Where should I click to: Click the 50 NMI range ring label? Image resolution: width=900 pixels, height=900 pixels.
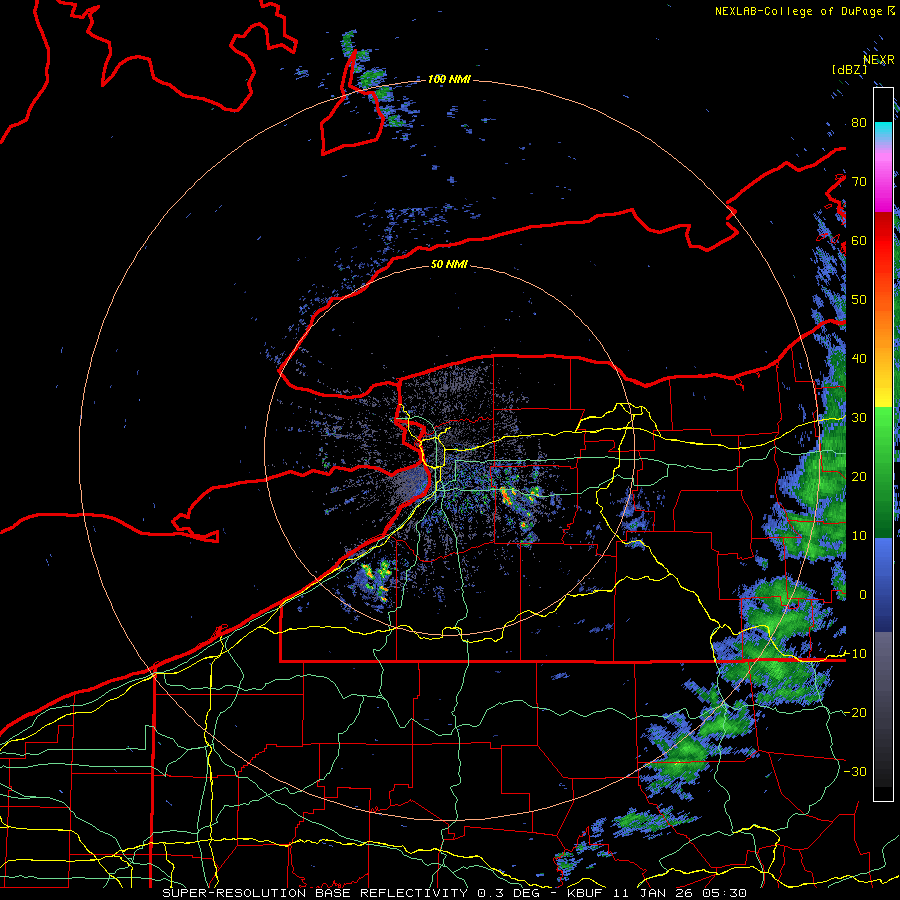449,264
